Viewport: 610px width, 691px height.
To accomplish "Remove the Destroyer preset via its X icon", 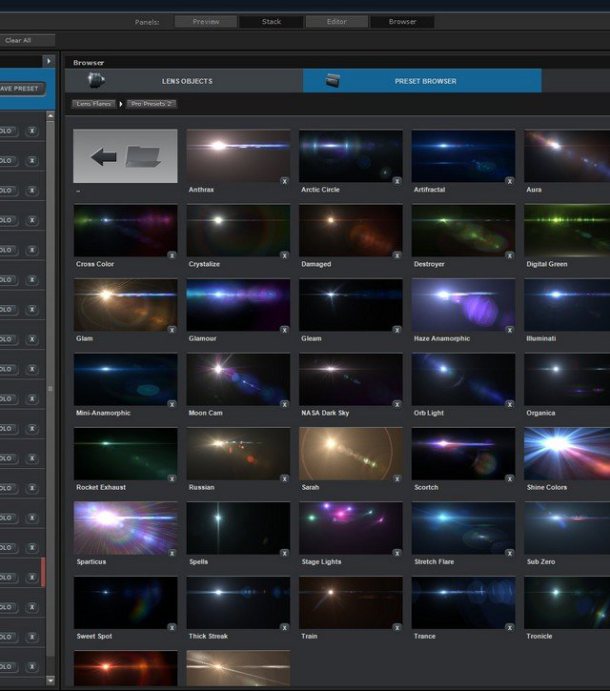I will click(510, 256).
